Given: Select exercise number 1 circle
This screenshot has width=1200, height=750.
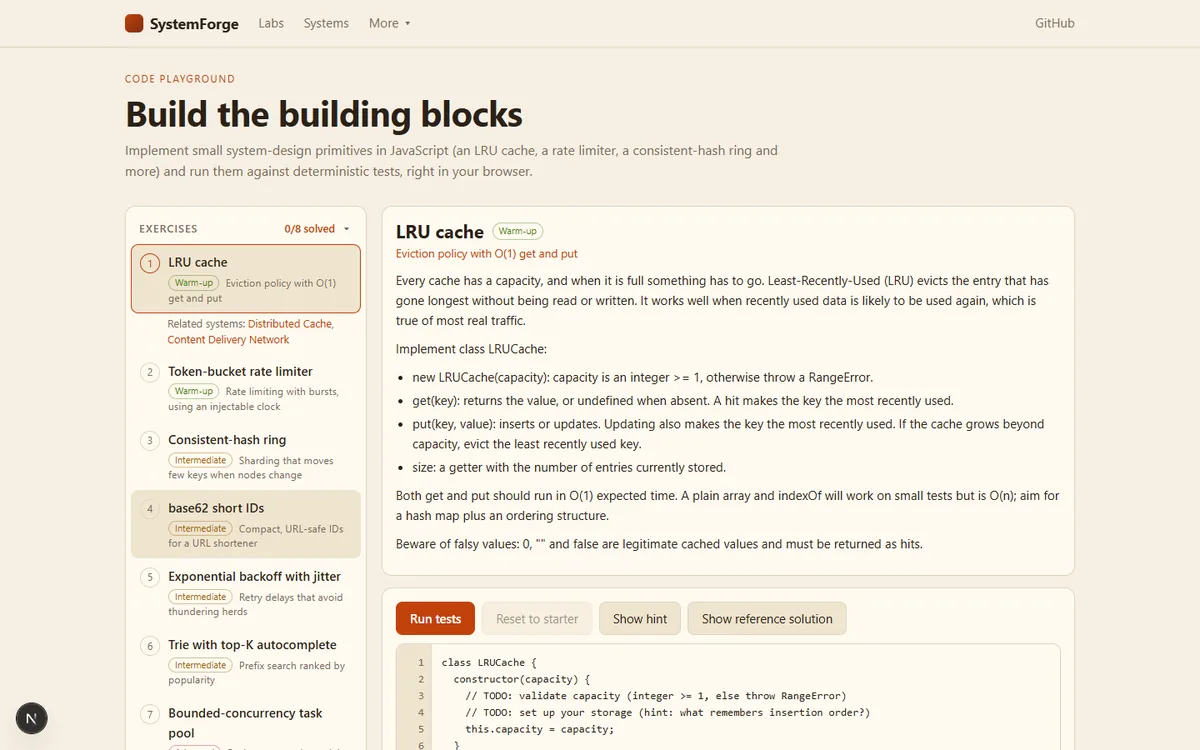Looking at the screenshot, I should click(150, 264).
